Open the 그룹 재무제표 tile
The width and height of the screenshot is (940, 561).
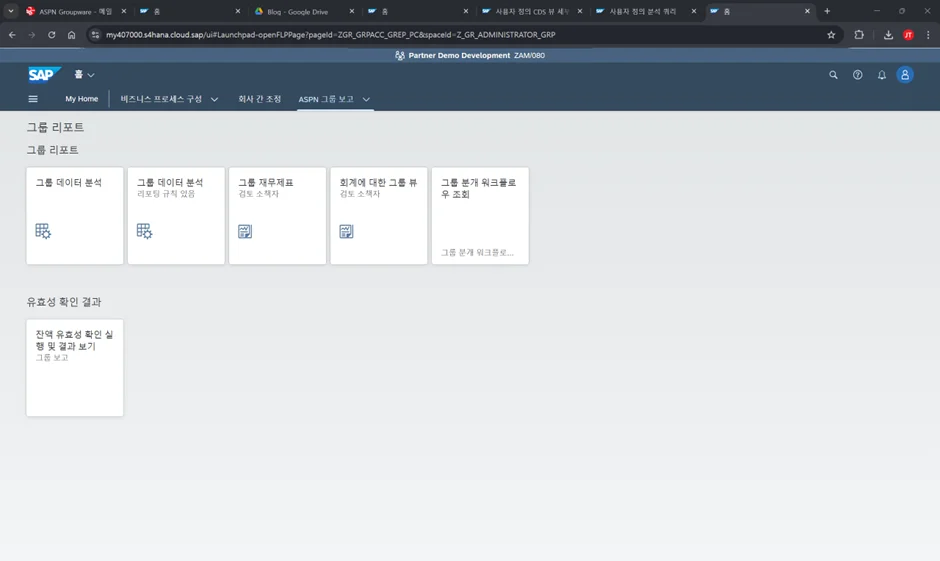coord(277,215)
